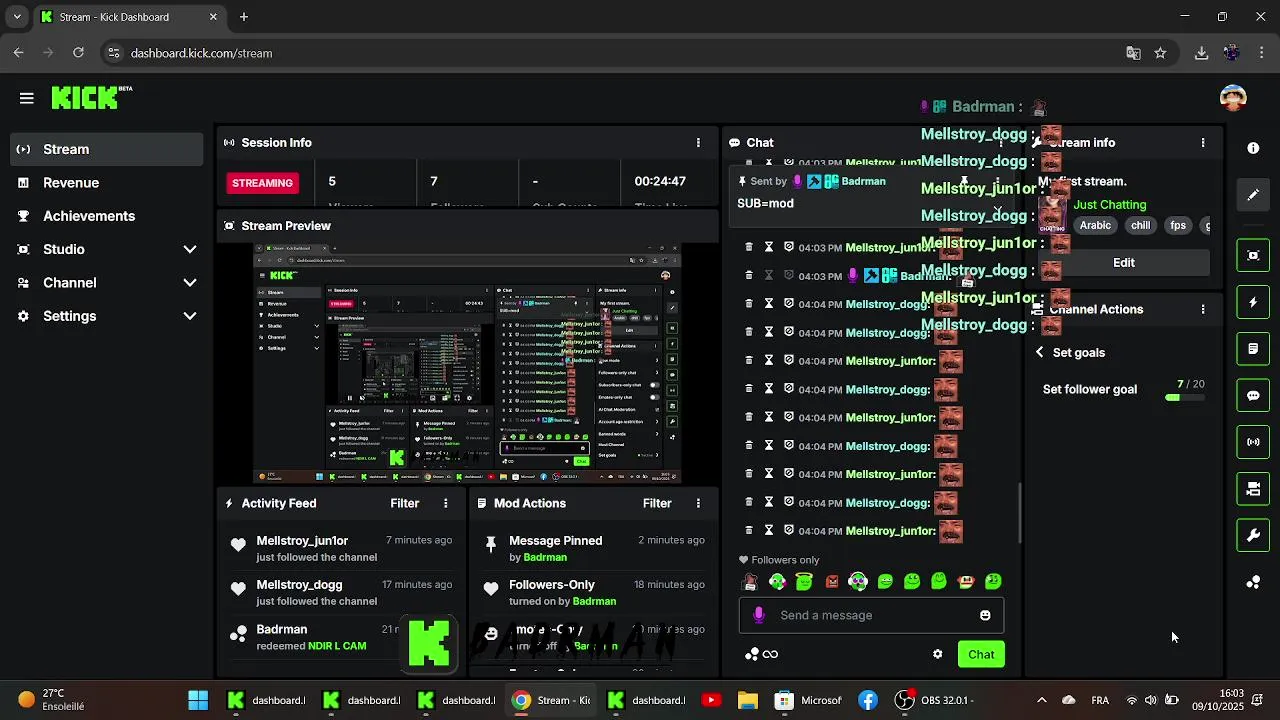Click the Kicks dots icon below the wrench
This screenshot has height=720, width=1280.
pos(1253,582)
